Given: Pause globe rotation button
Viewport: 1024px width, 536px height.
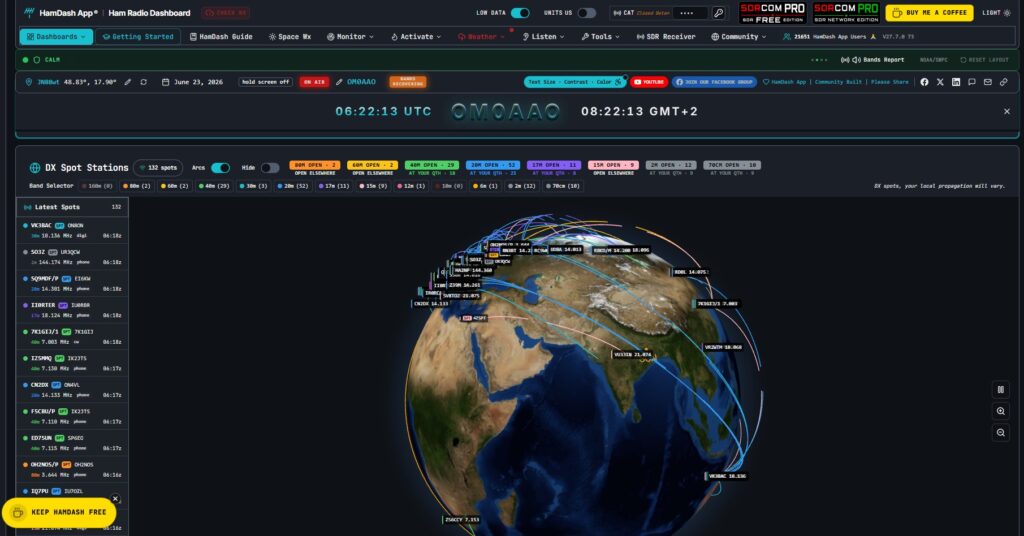Looking at the screenshot, I should point(1000,390).
